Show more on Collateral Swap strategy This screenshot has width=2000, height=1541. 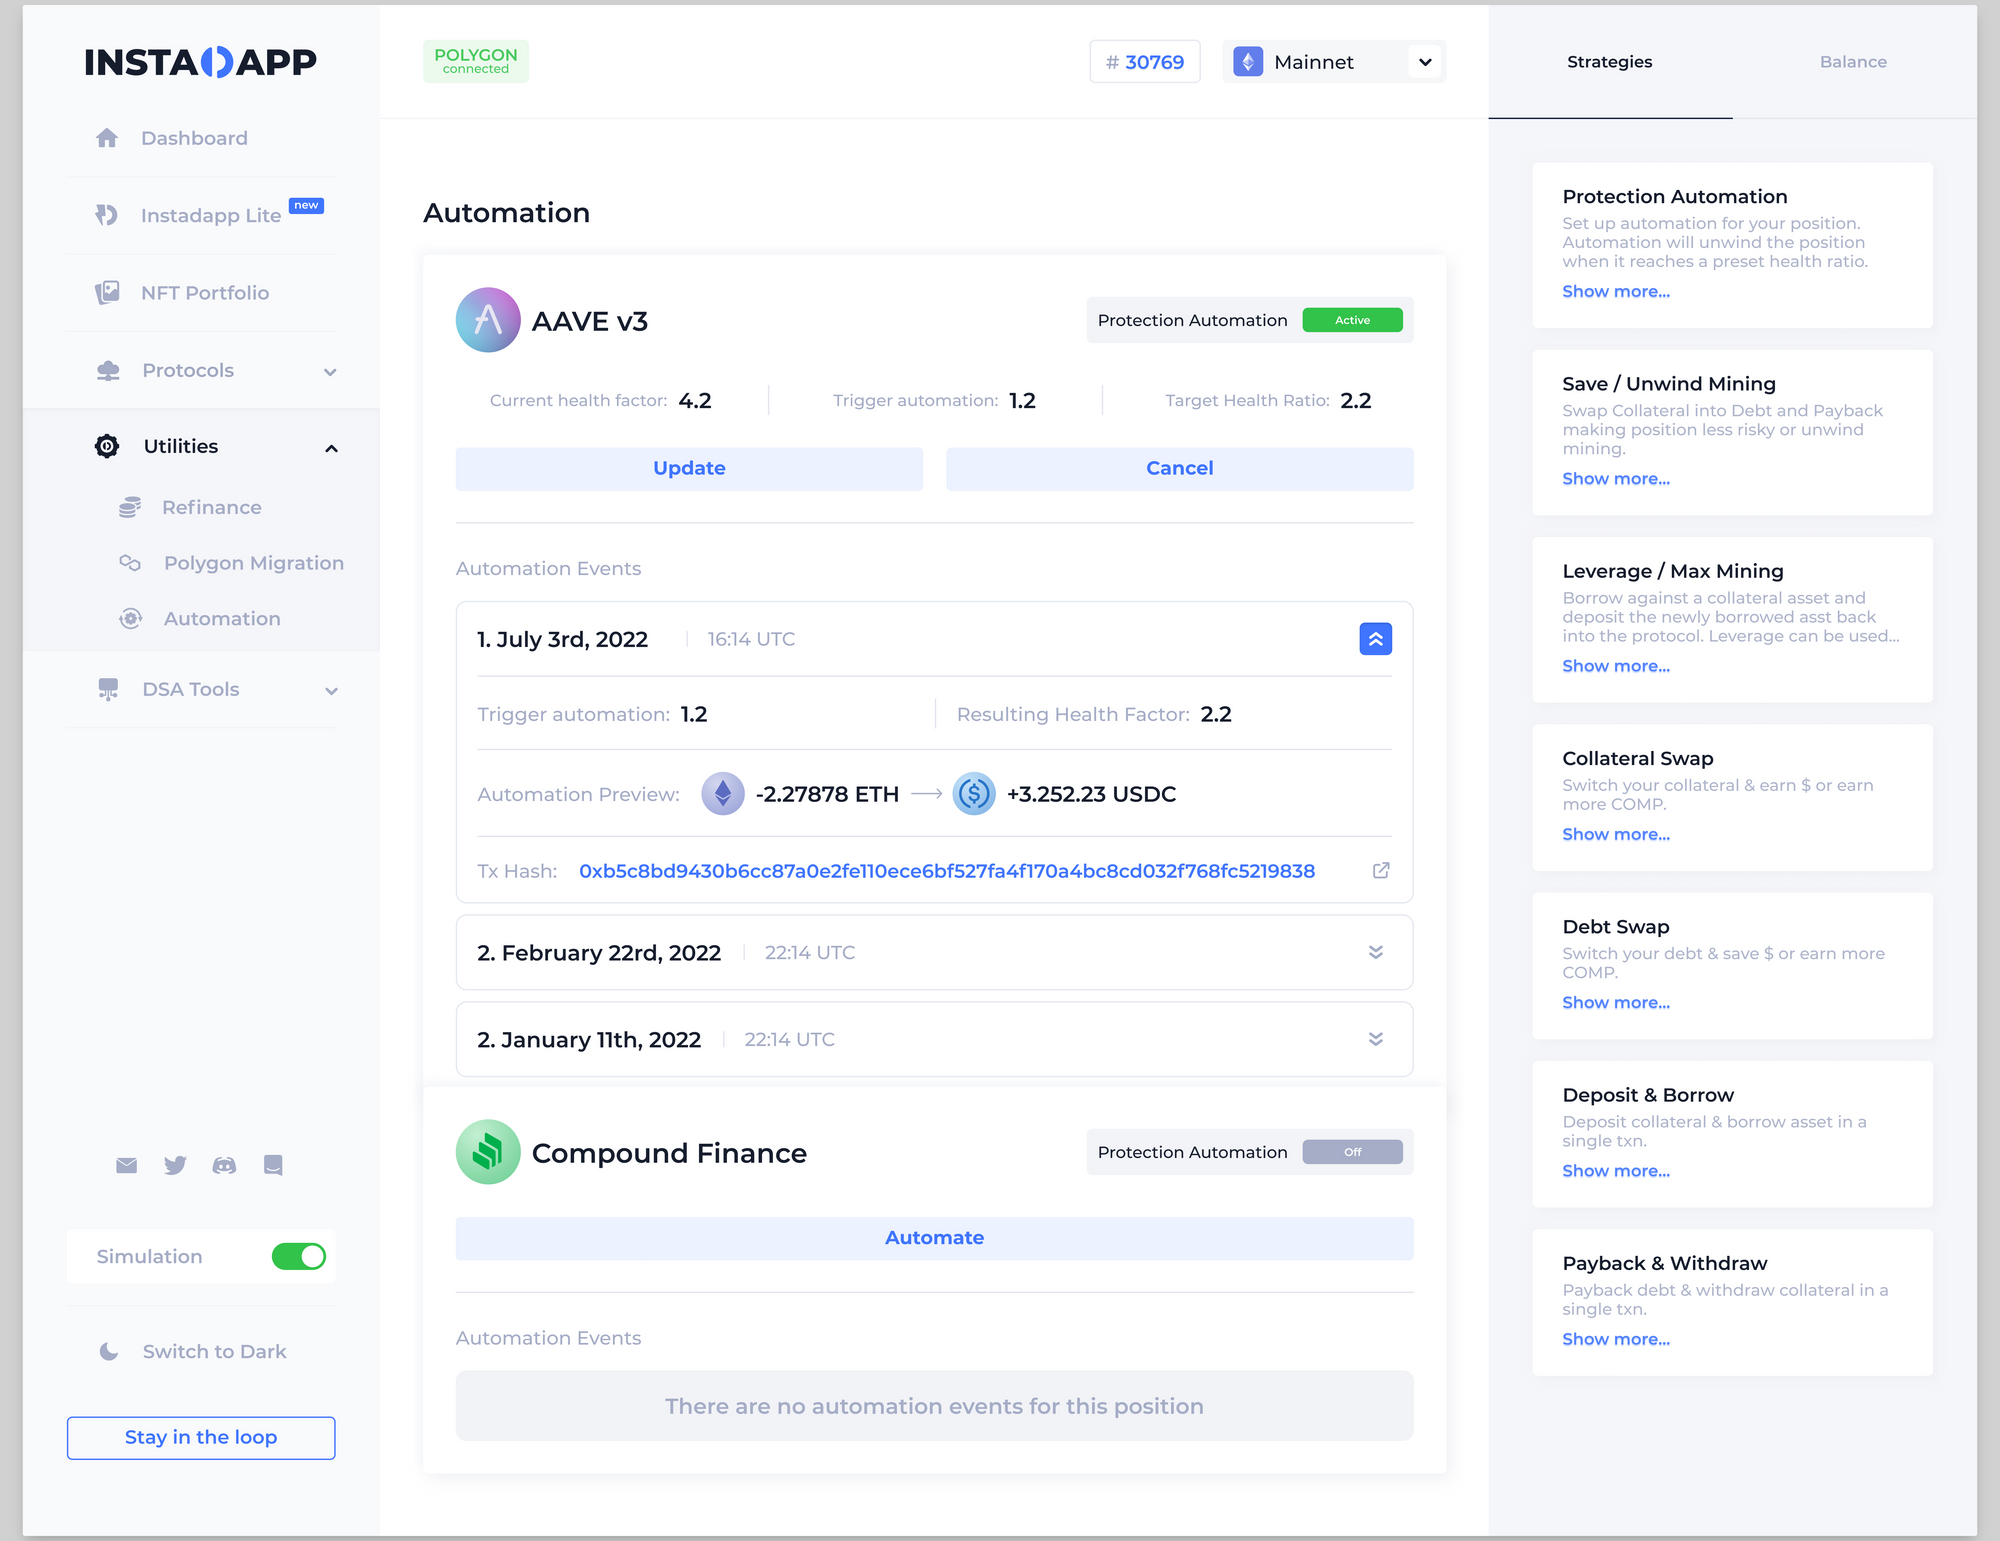(x=1616, y=834)
